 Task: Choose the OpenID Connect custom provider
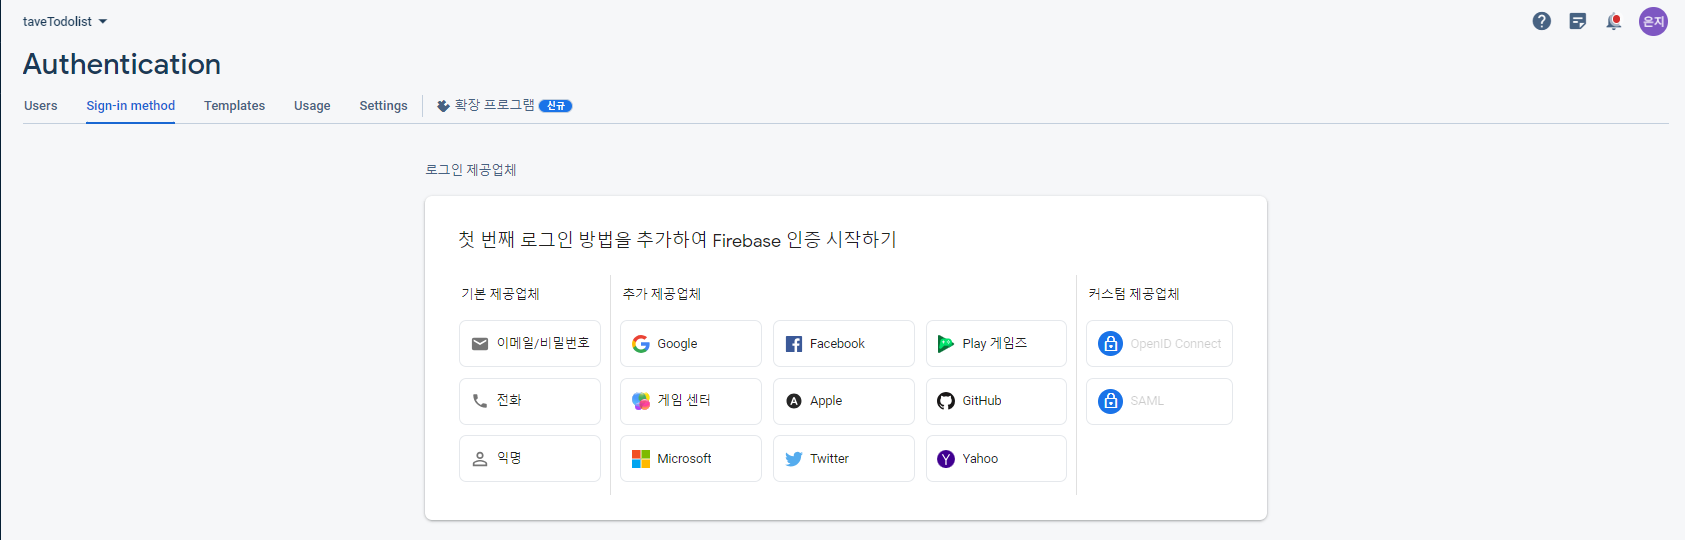(x=1159, y=344)
